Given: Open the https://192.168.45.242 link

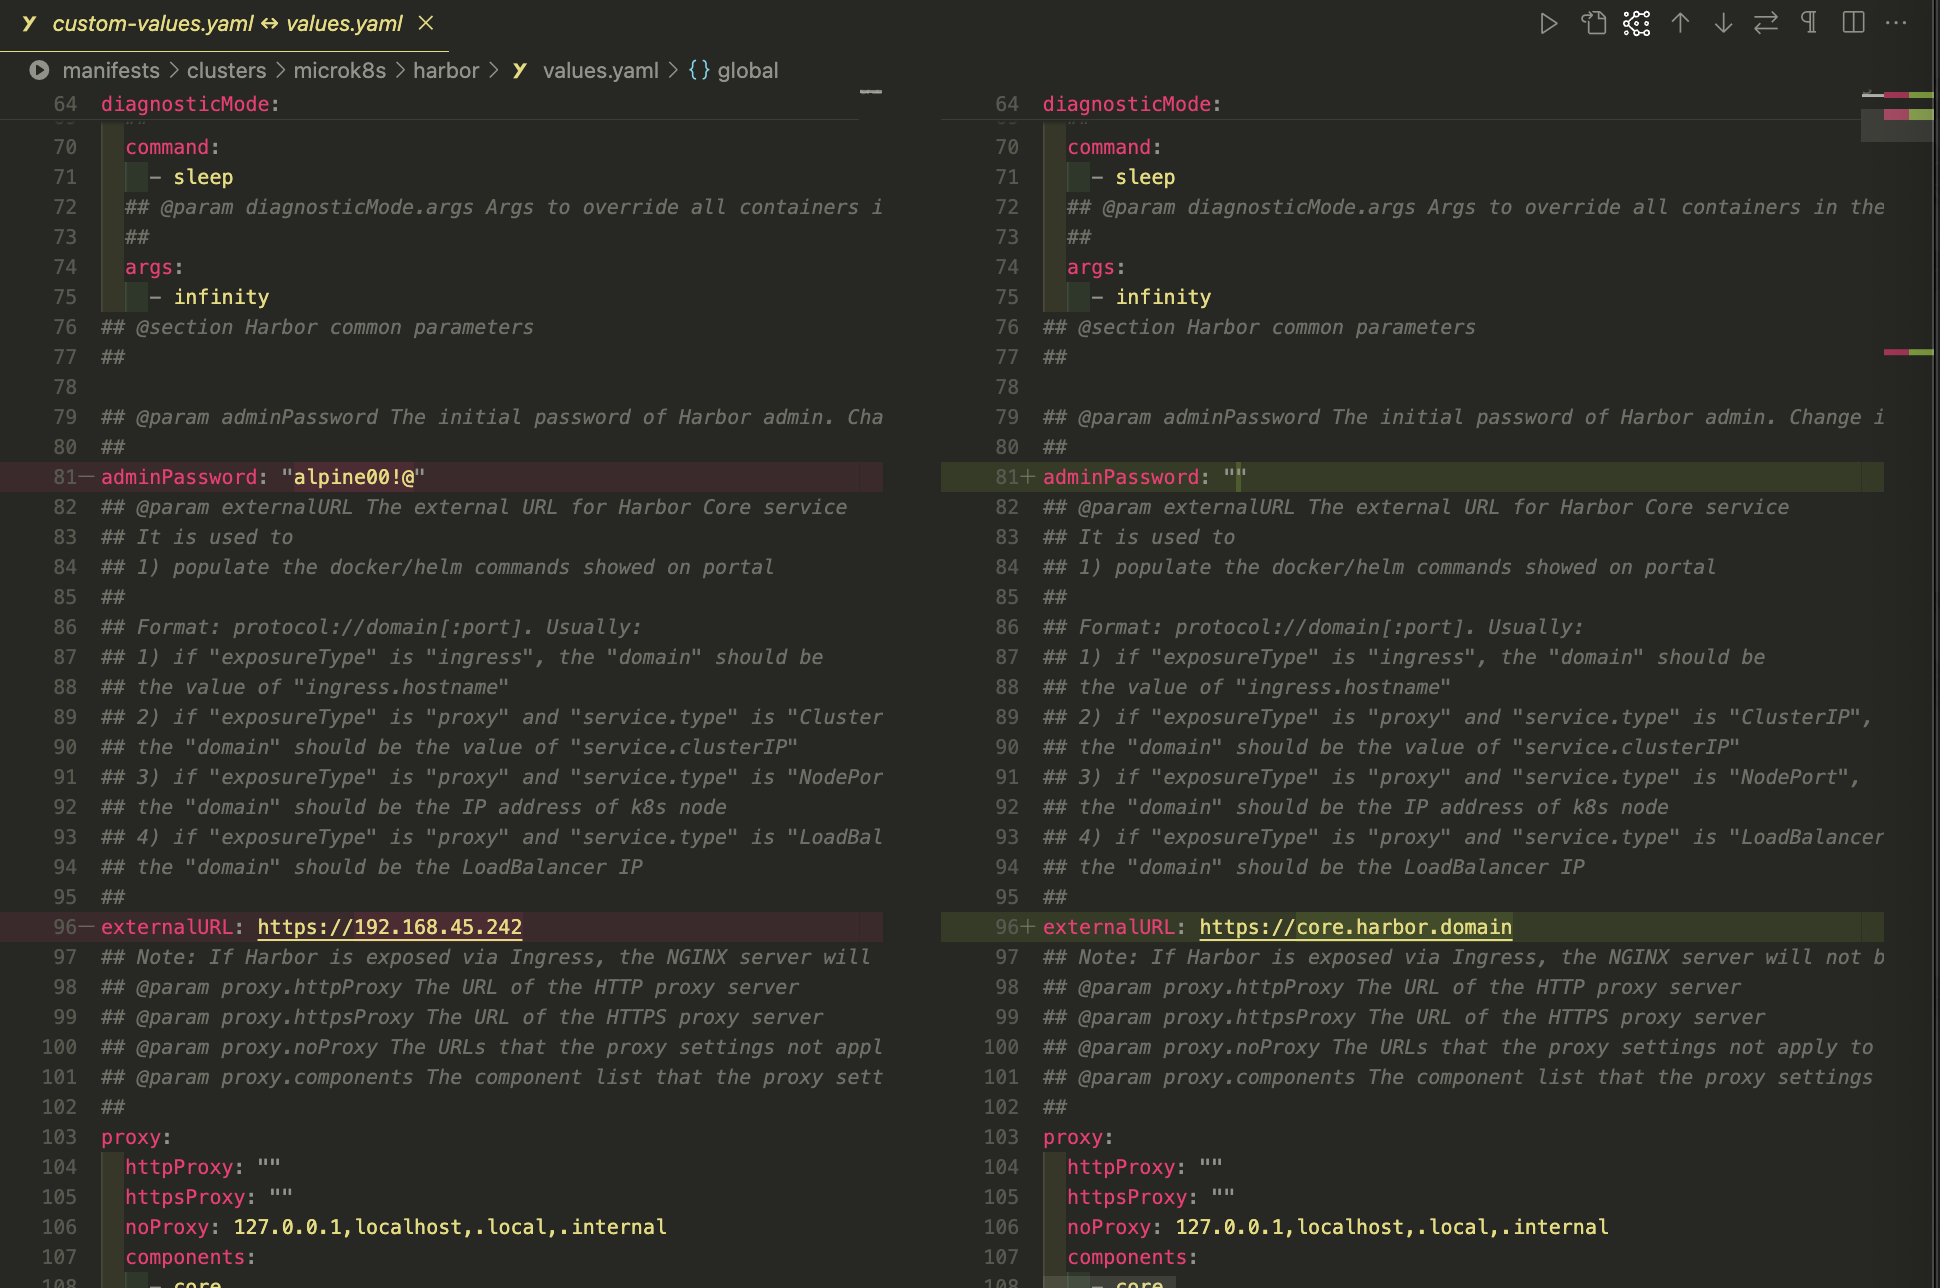Looking at the screenshot, I should coord(389,927).
